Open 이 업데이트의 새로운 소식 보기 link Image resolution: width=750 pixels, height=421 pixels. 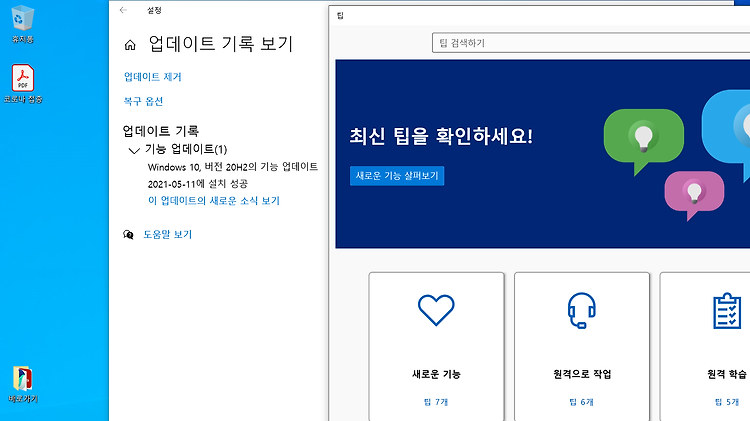point(214,201)
